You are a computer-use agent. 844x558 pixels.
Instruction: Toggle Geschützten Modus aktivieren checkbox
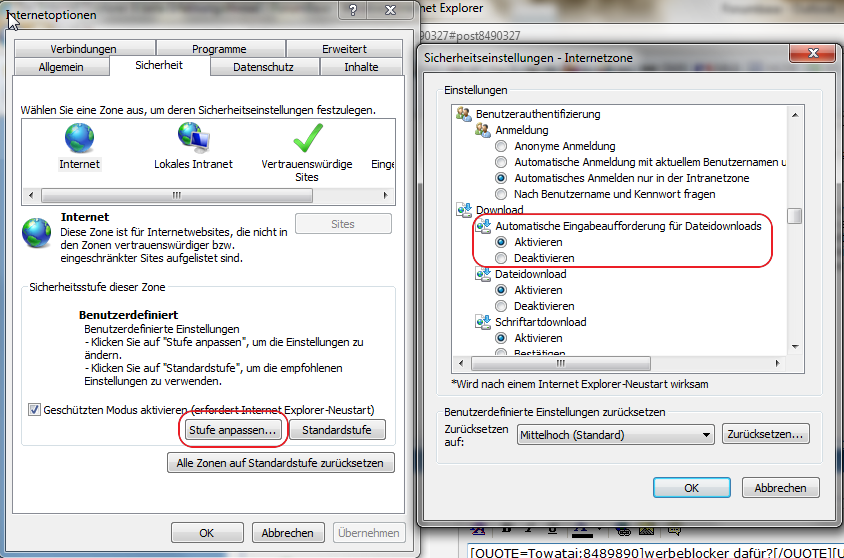click(34, 410)
